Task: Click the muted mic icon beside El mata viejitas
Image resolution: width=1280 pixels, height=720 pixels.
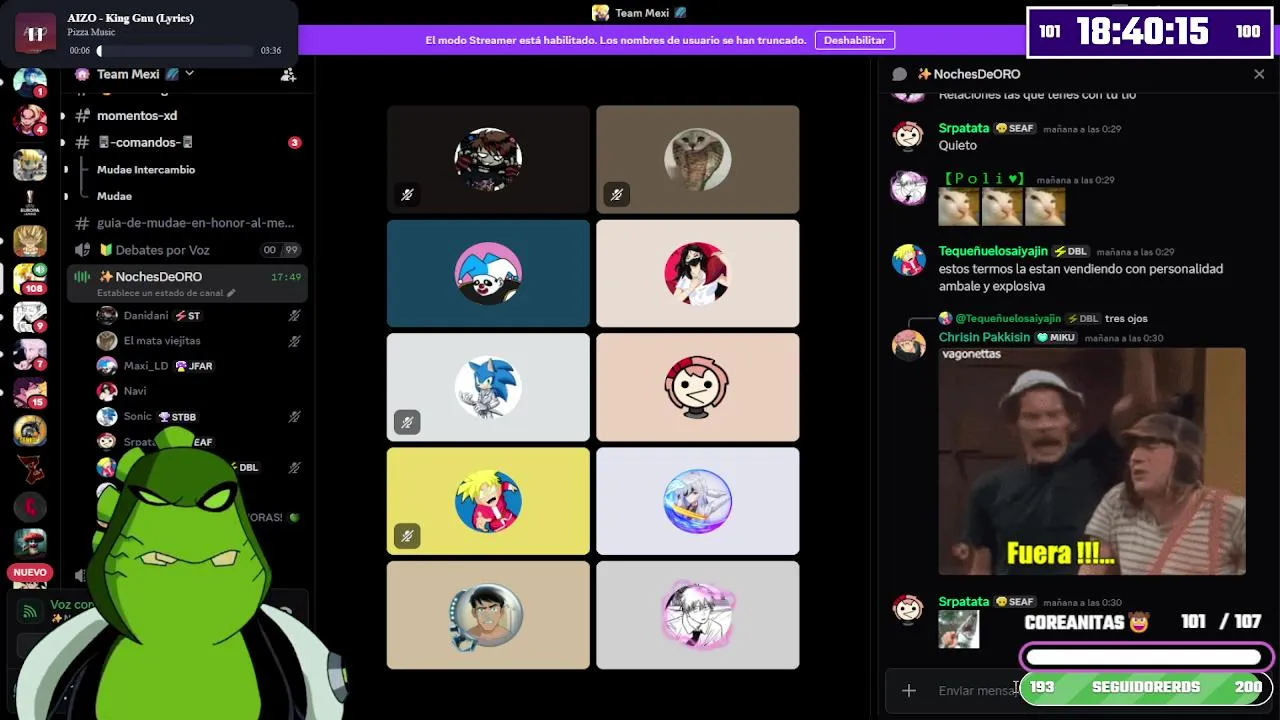Action: (294, 341)
